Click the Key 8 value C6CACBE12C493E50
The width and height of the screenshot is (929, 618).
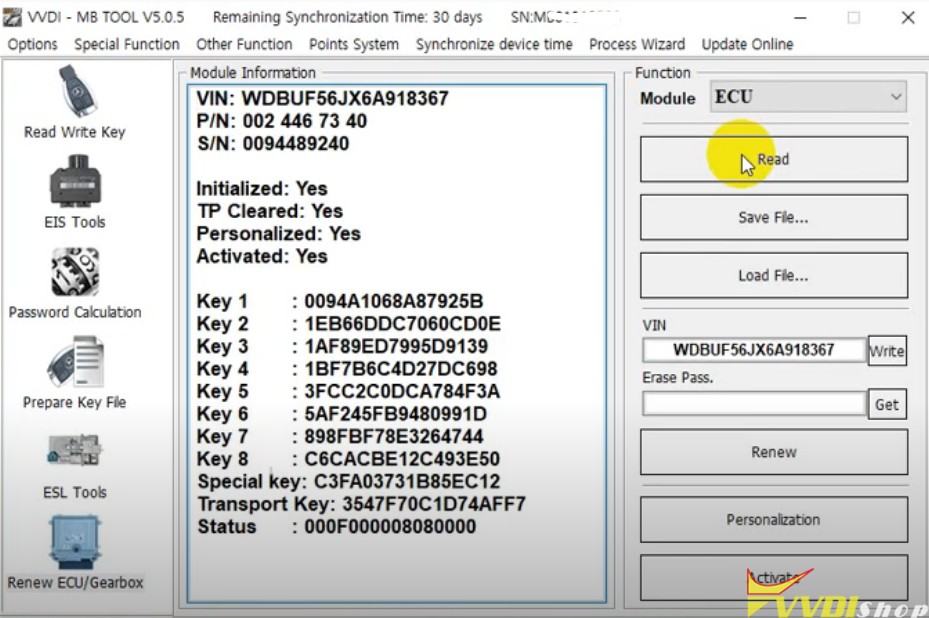402,459
